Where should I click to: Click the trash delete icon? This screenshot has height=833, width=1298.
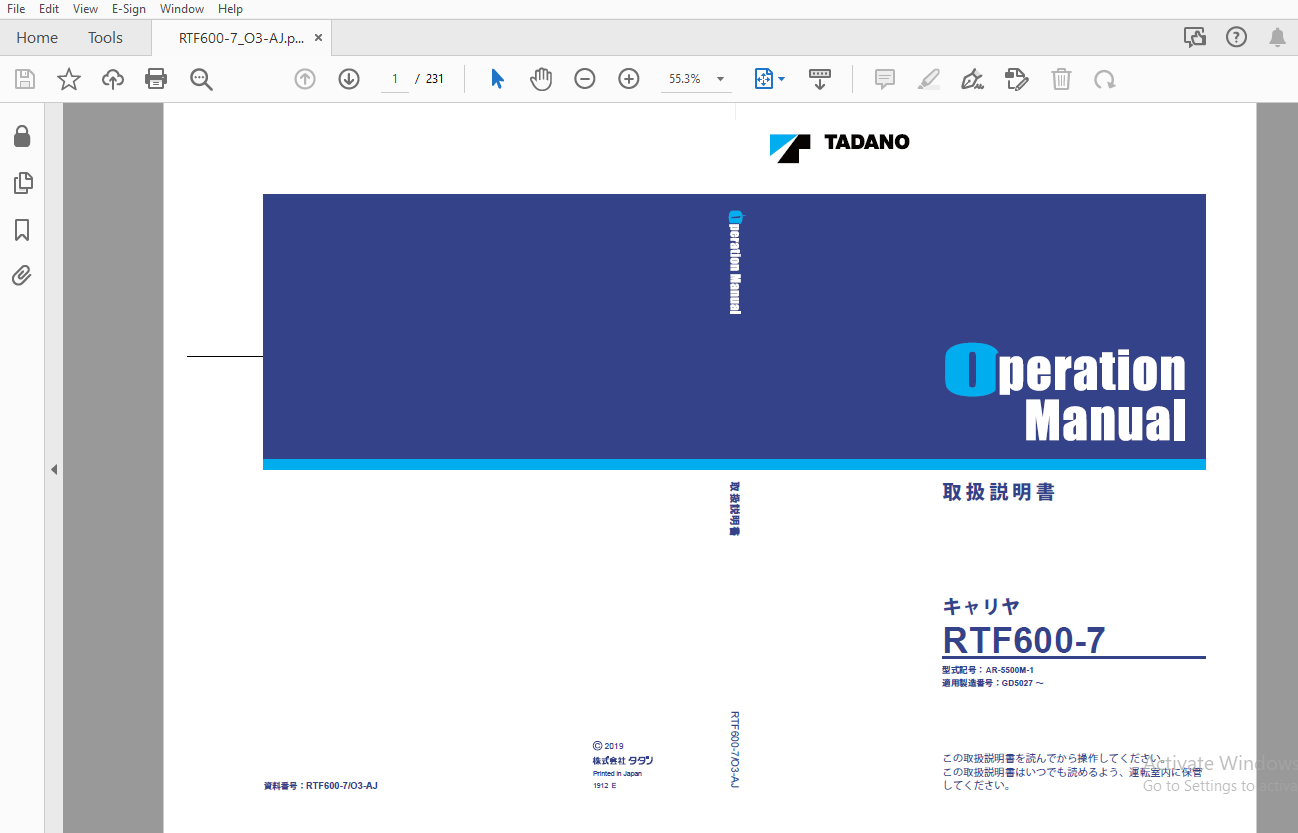pyautogui.click(x=1061, y=79)
